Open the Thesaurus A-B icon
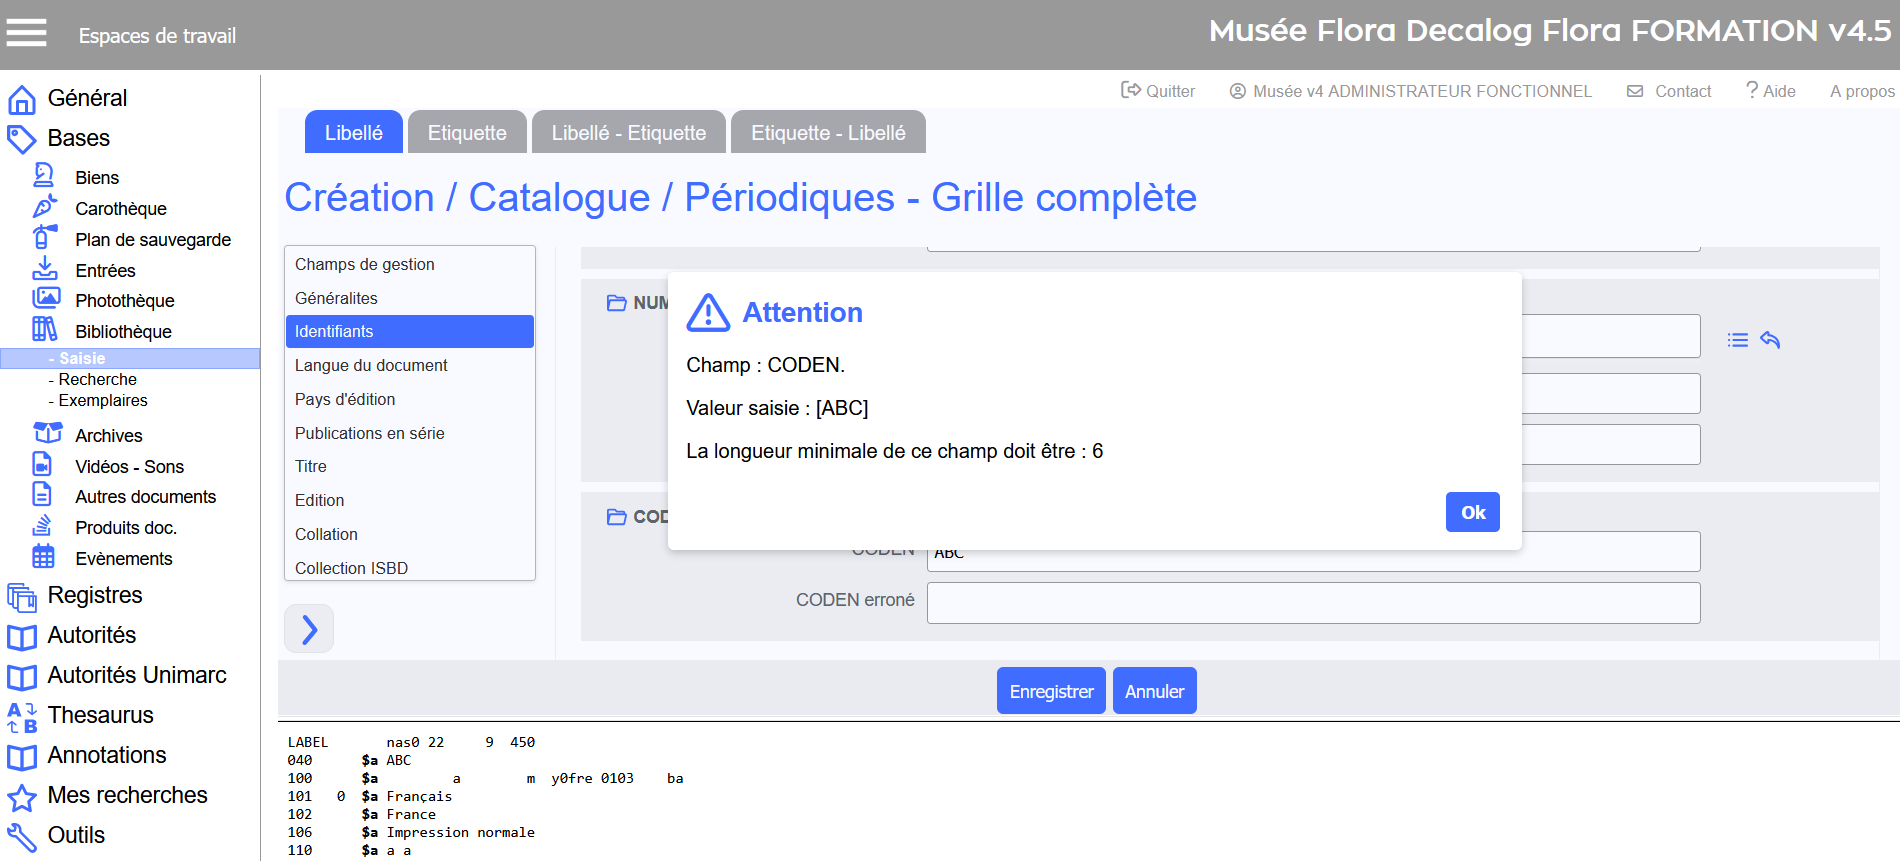 (22, 716)
